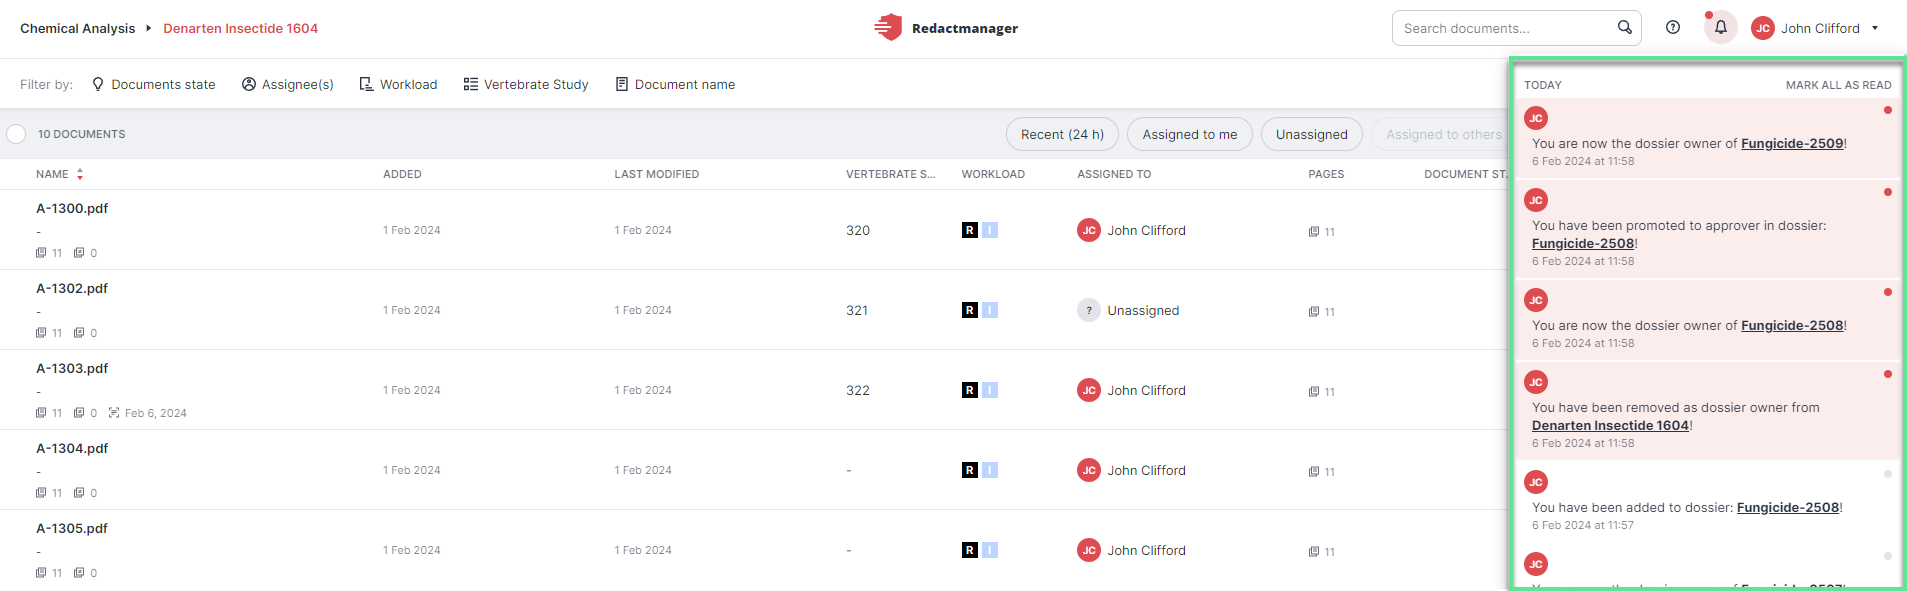
Task: Open the Documents state filter
Action: pos(153,84)
